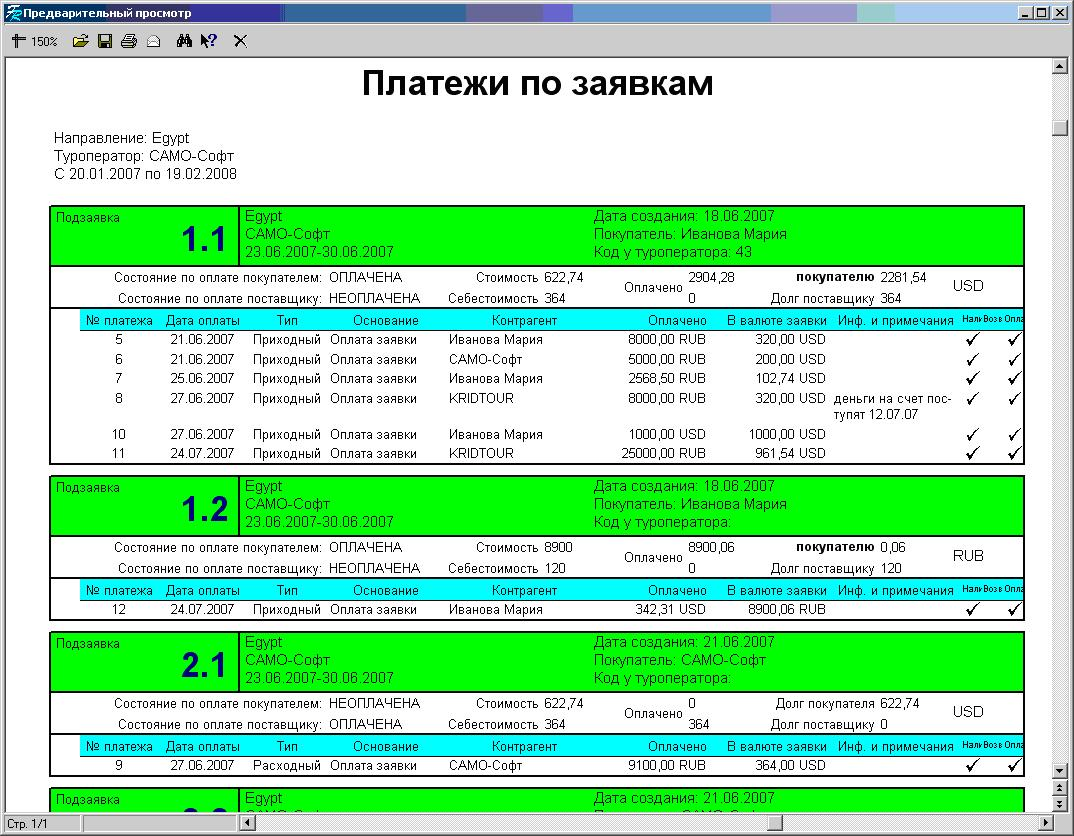Select the zoom scale tool showing 150%
1074x836 pixels.
[33, 40]
